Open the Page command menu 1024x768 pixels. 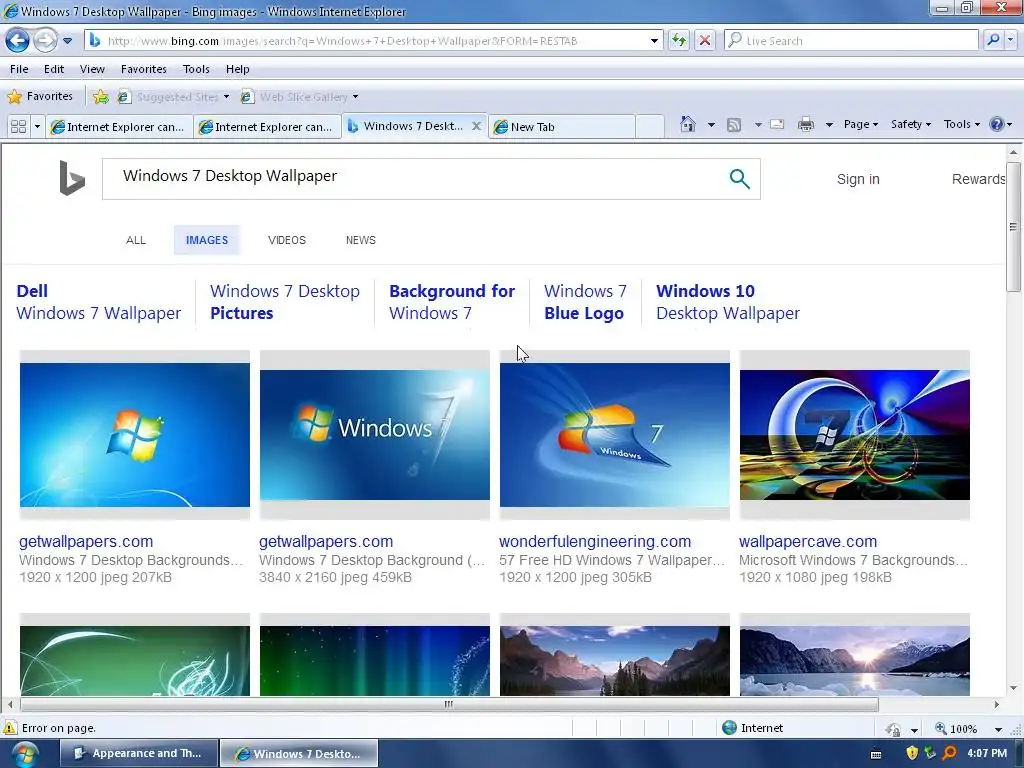tap(861, 124)
